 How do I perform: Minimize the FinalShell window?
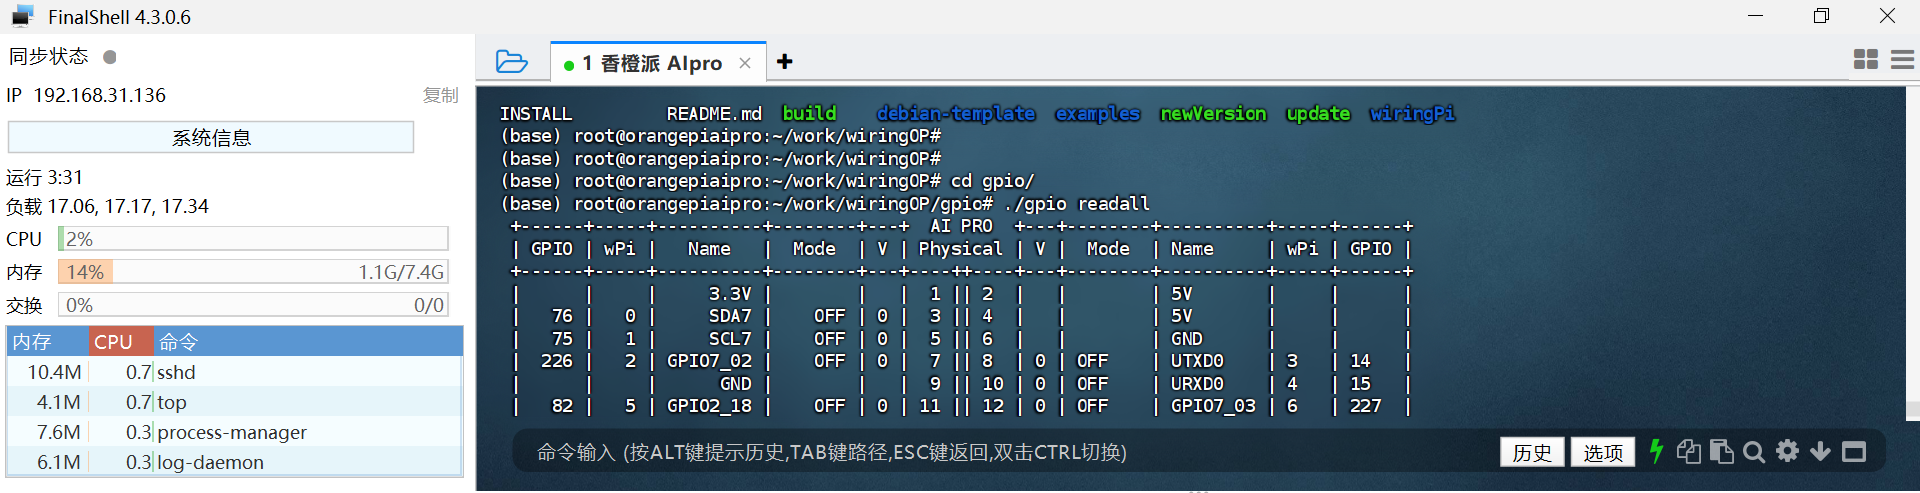tap(1755, 16)
